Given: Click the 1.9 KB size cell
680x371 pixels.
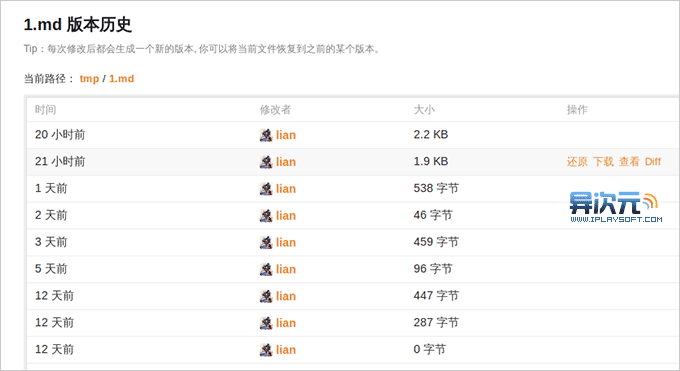Looking at the screenshot, I should (x=431, y=161).
